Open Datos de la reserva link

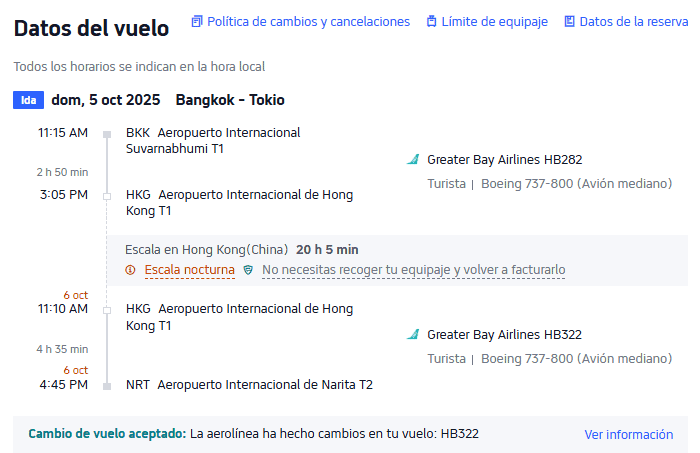pyautogui.click(x=633, y=22)
